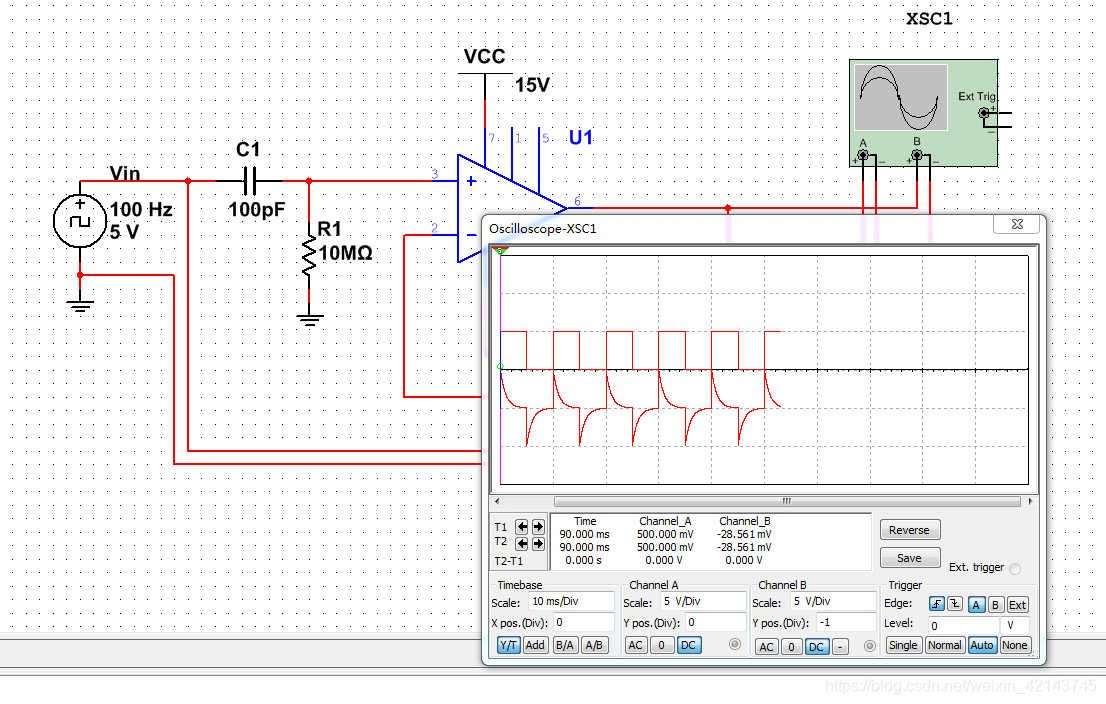Click oscilloscope scrollbar right arrow
The width and height of the screenshot is (1106, 704).
[1031, 502]
